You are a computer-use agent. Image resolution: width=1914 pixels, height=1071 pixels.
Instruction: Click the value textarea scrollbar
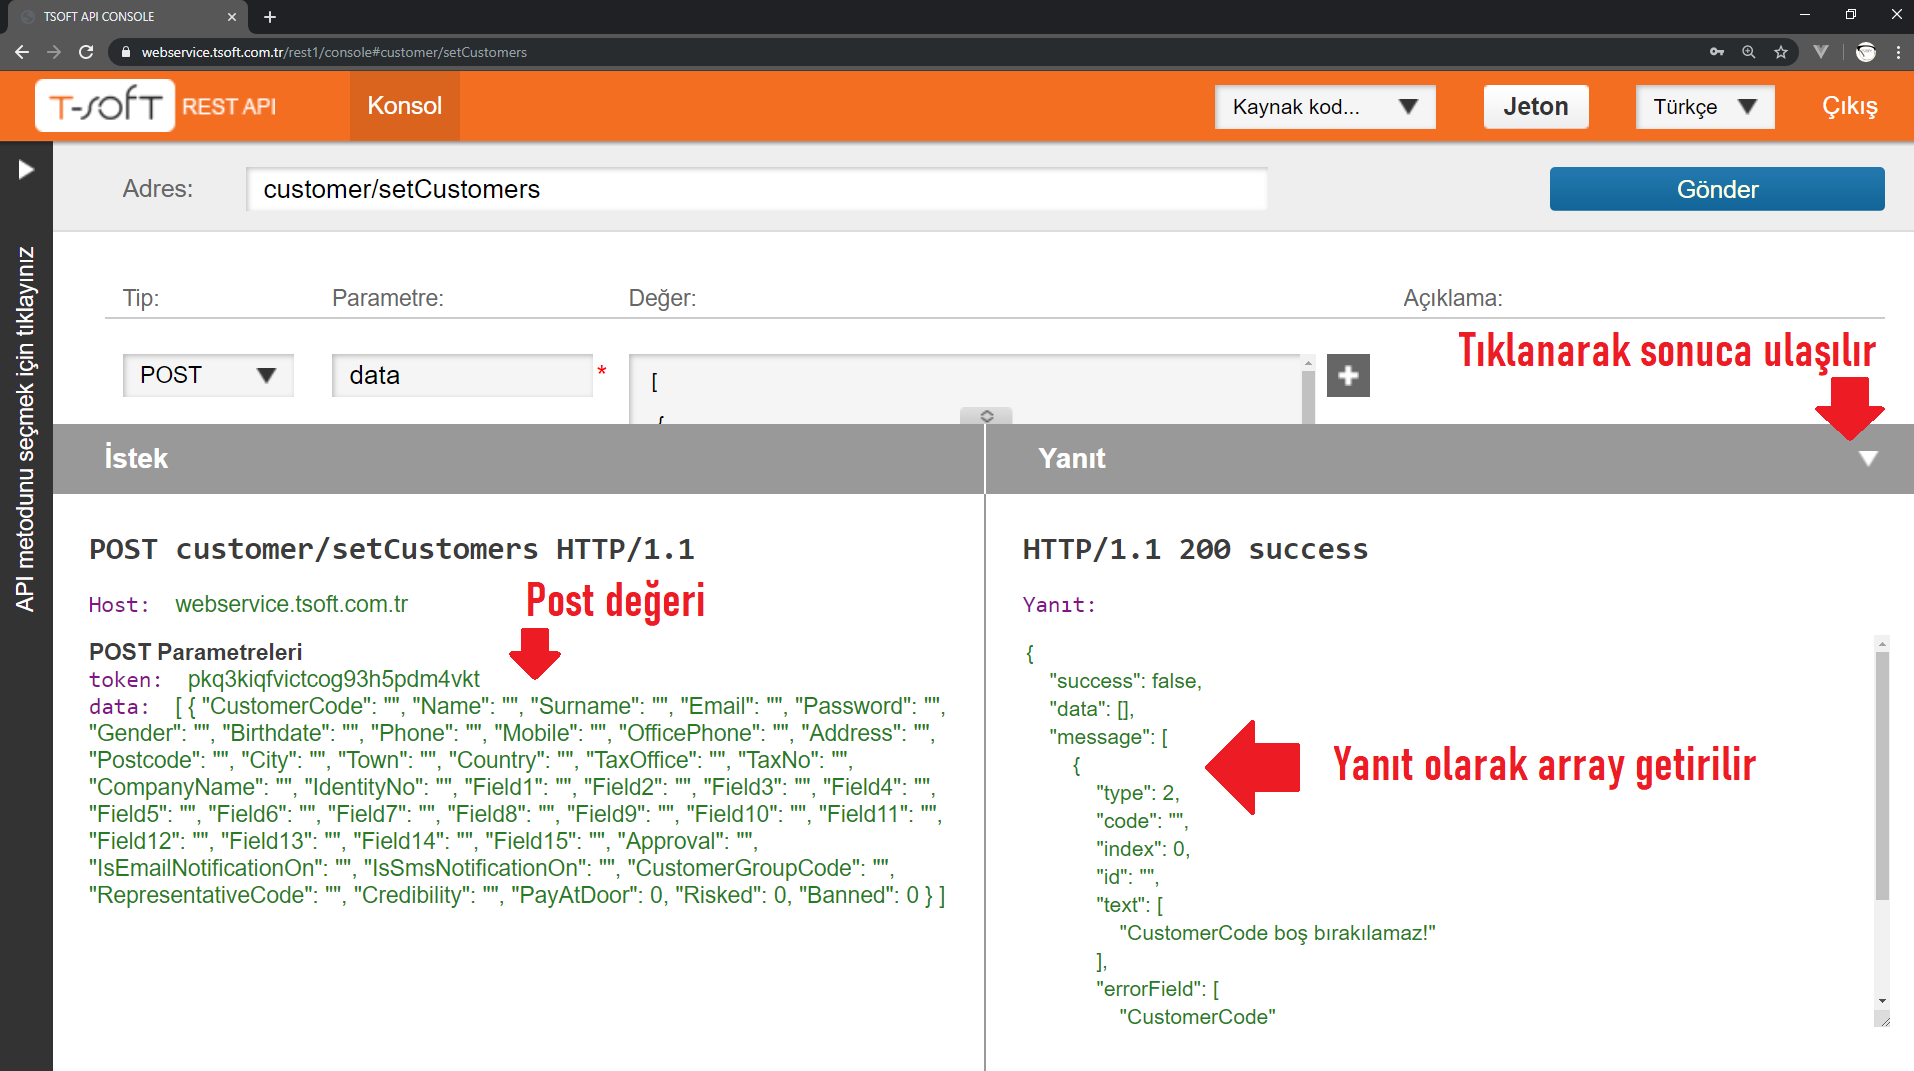click(1308, 395)
